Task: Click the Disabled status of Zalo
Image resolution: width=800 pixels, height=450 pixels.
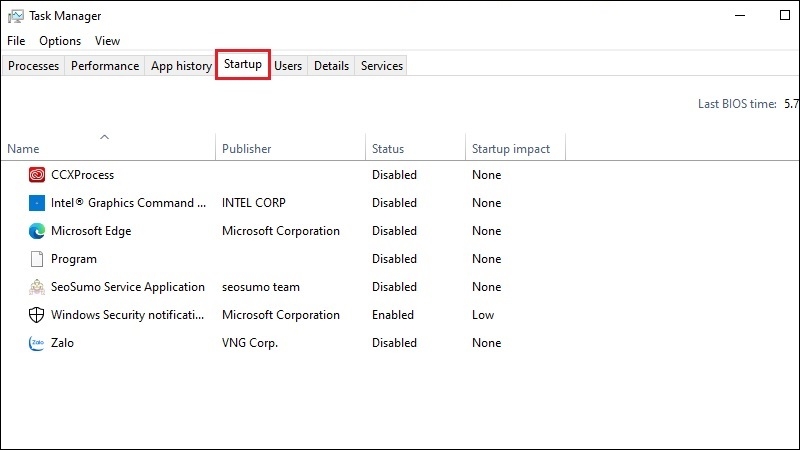Action: [x=394, y=343]
